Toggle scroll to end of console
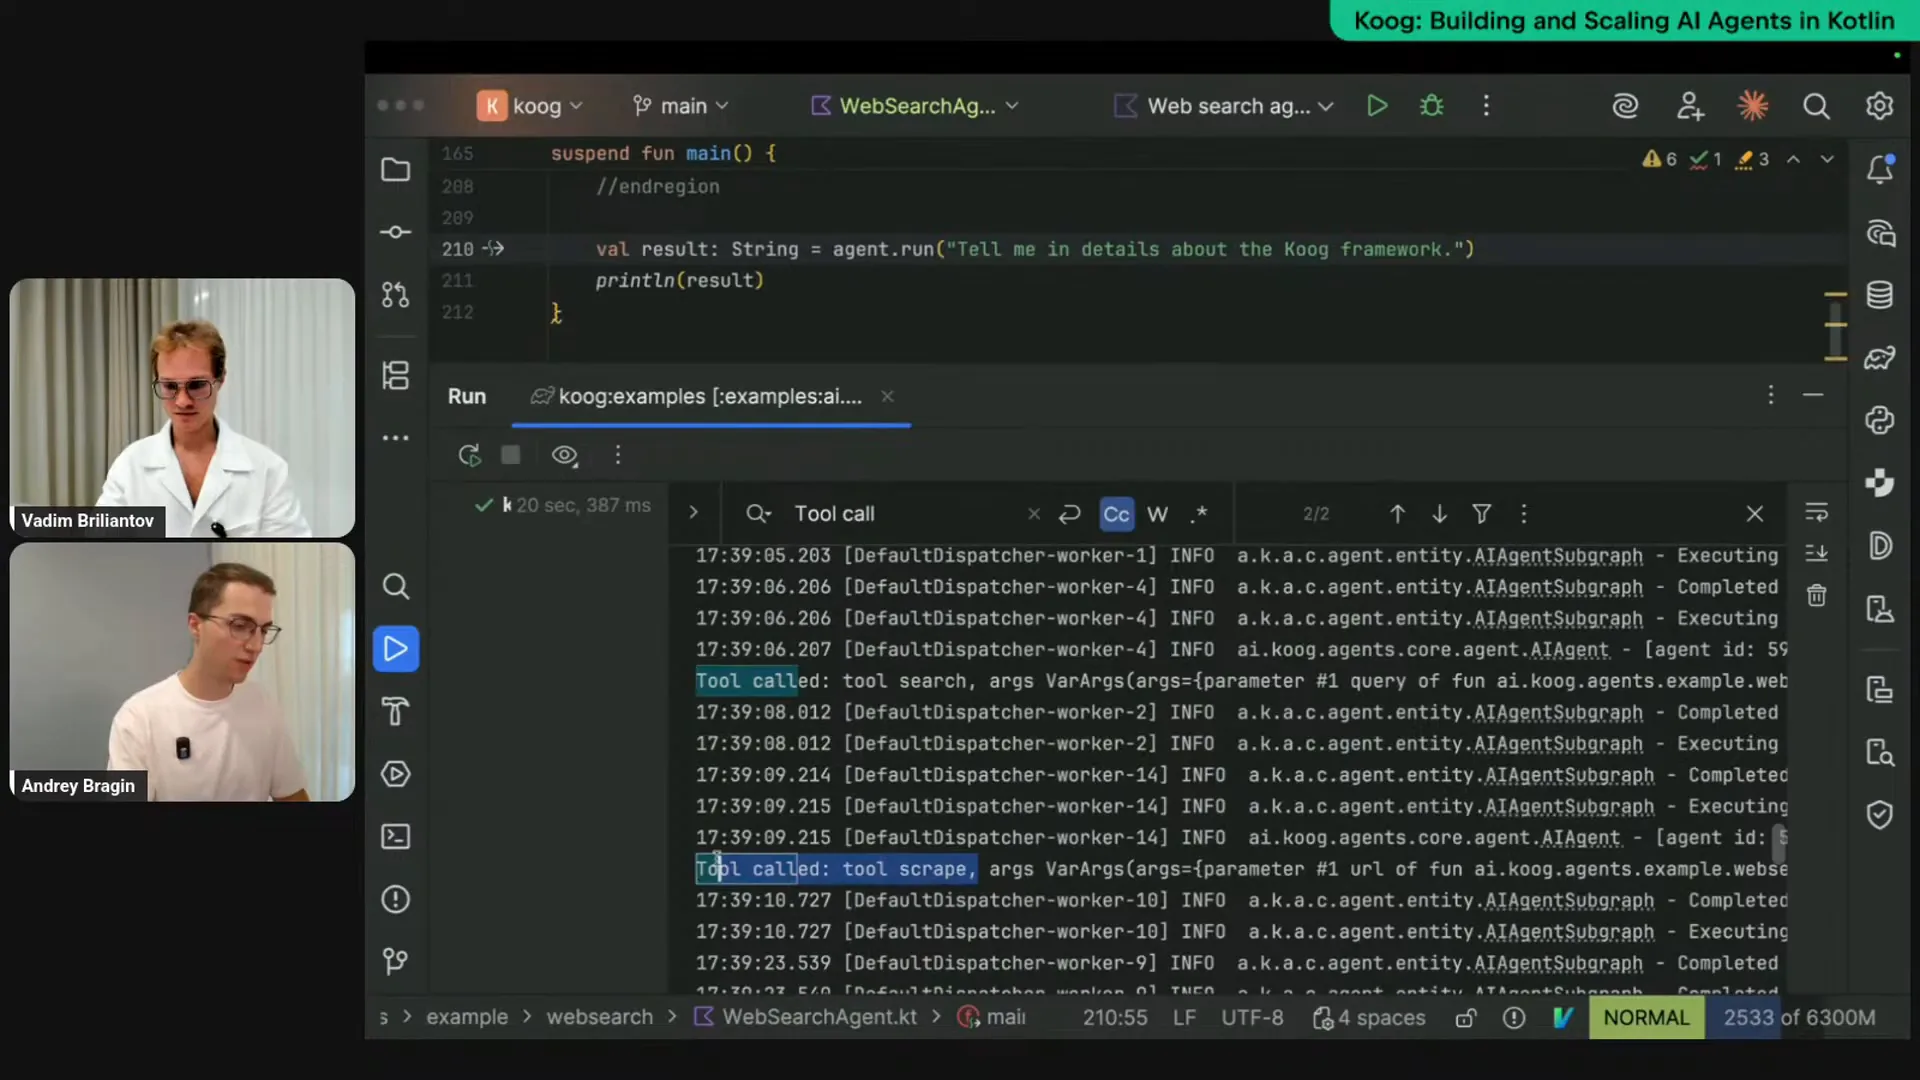The image size is (1920, 1080). (x=1817, y=553)
